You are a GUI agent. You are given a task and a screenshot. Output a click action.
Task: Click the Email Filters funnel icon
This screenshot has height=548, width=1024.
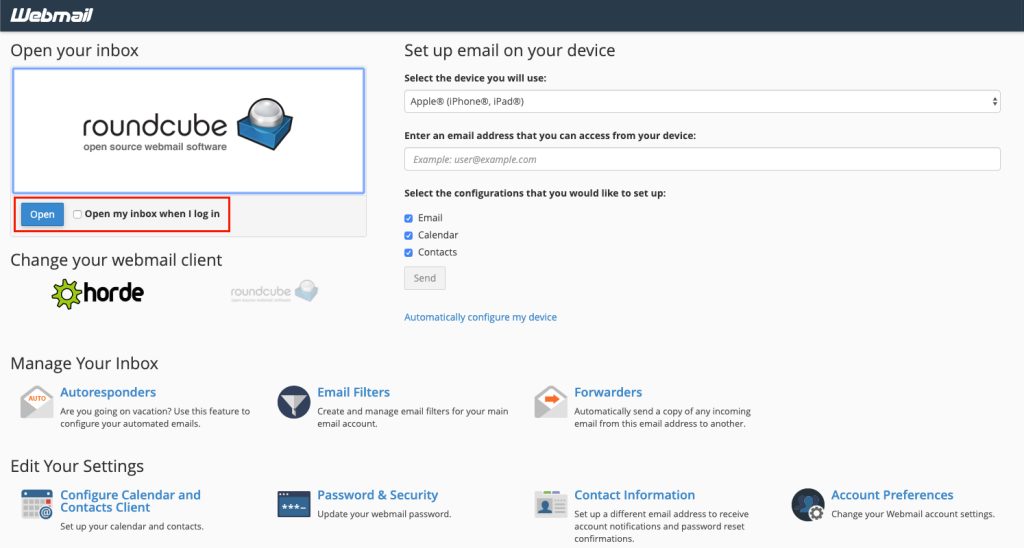pos(294,402)
